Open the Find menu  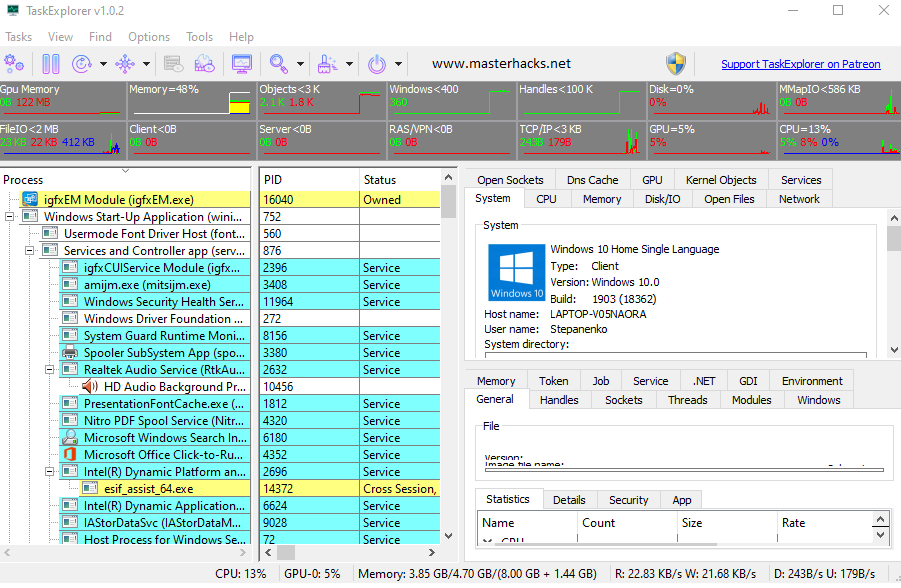click(100, 37)
